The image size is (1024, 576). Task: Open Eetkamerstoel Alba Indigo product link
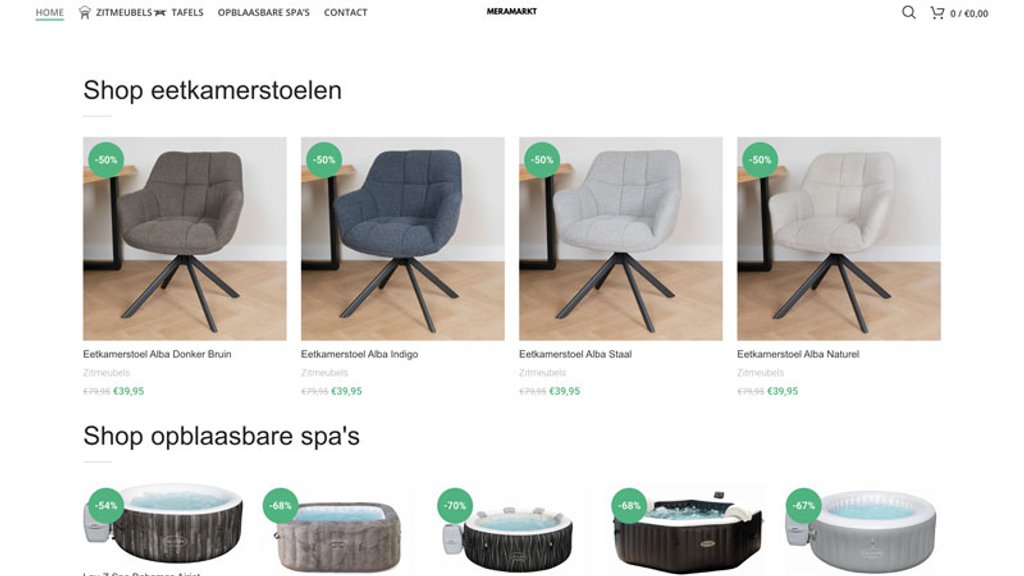[x=359, y=354]
